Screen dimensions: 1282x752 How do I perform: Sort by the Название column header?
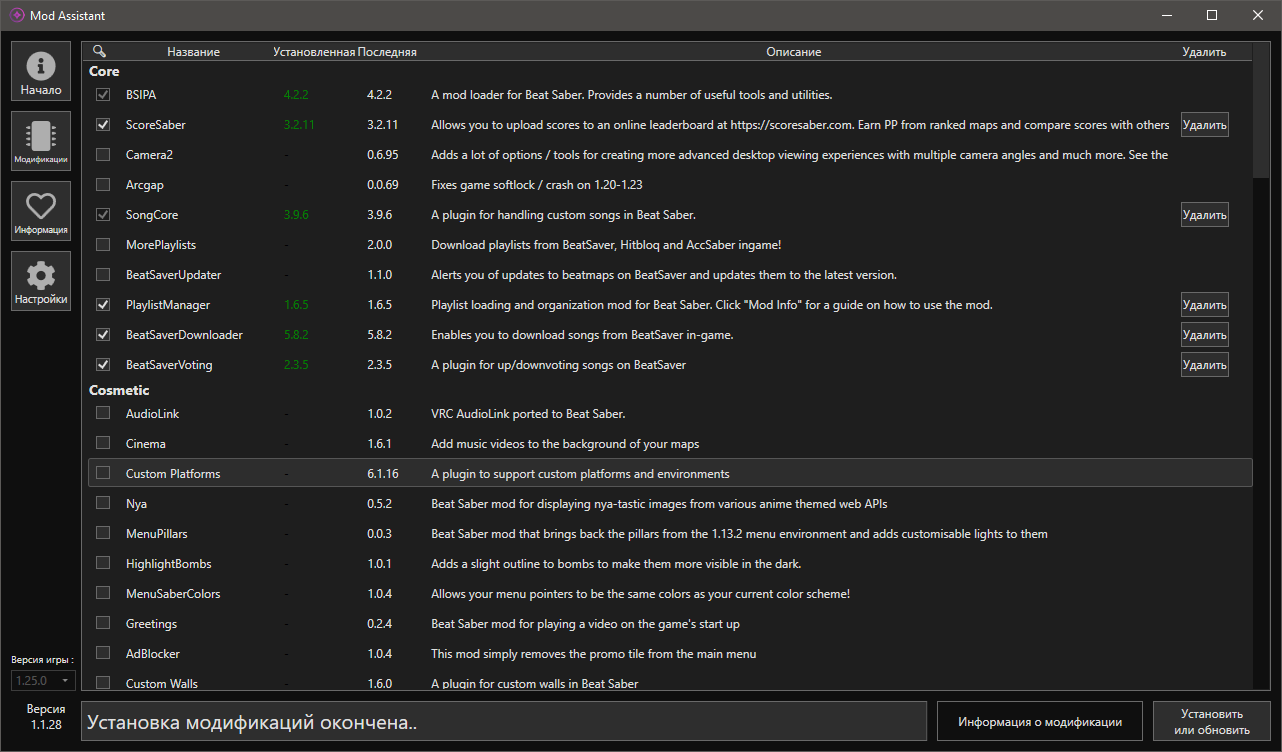click(193, 52)
